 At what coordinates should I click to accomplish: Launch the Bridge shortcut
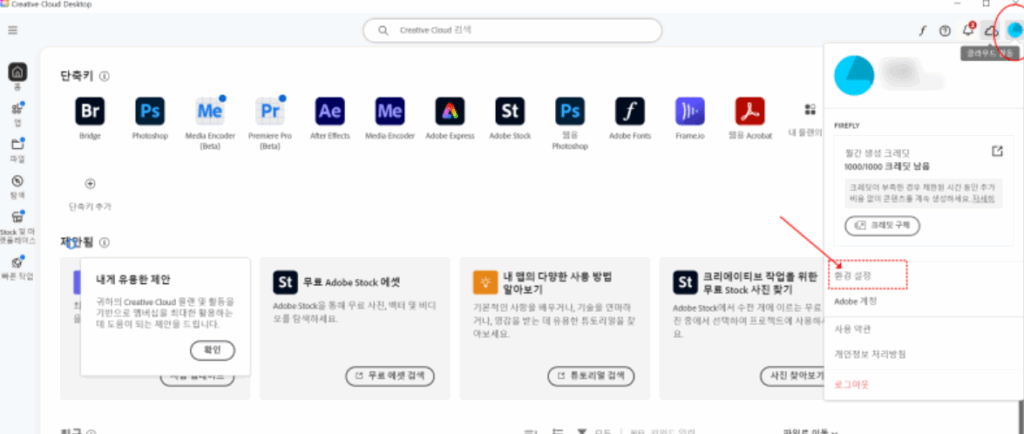pos(90,111)
